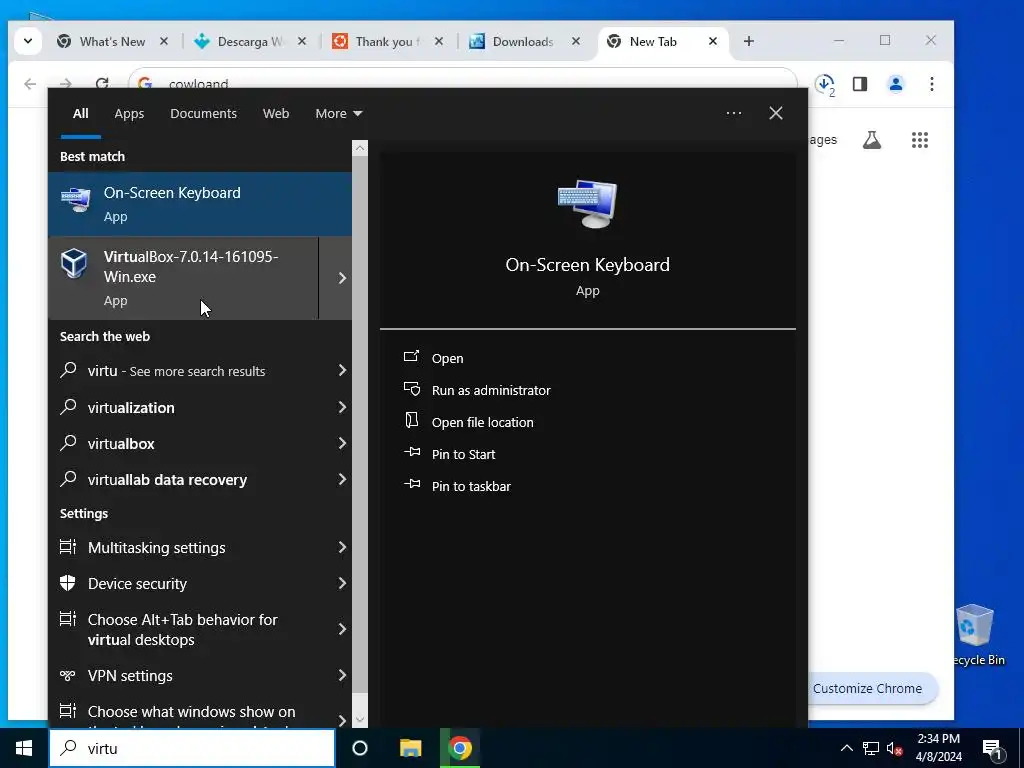The image size is (1024, 768).
Task: Open More filter dropdown
Action: [x=338, y=114]
